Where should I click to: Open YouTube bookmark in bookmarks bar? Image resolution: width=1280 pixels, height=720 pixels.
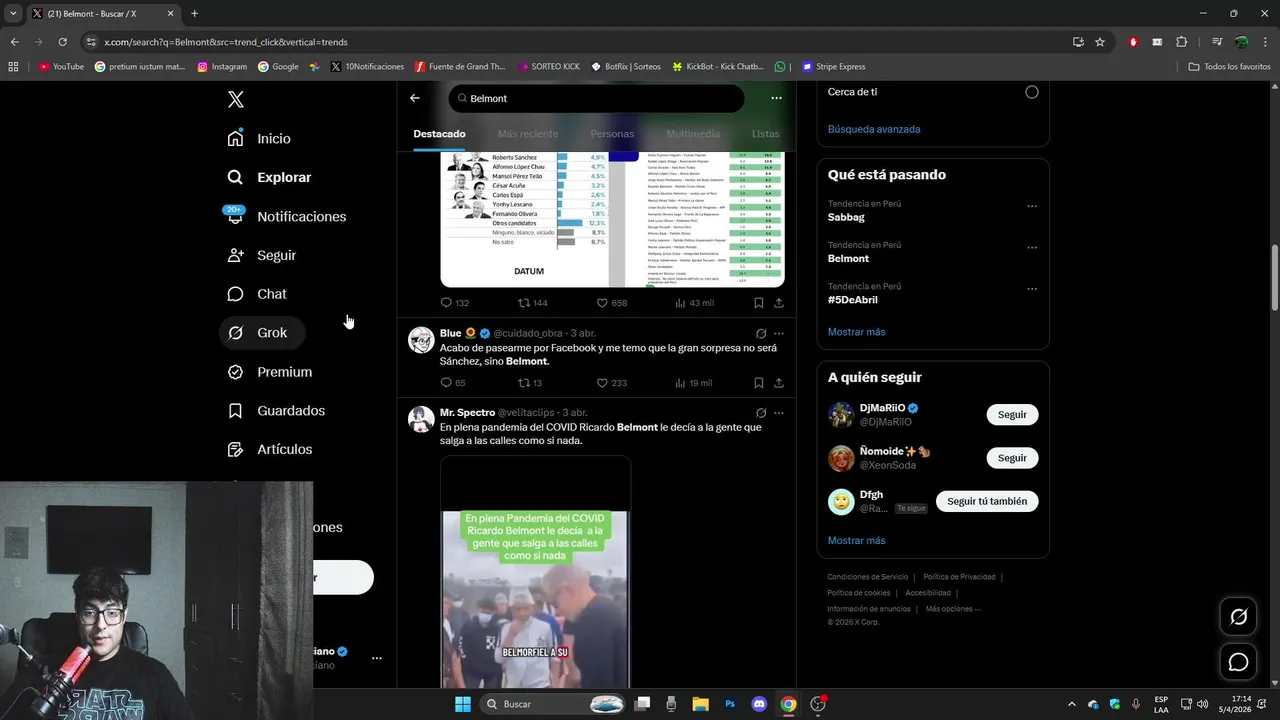click(61, 67)
